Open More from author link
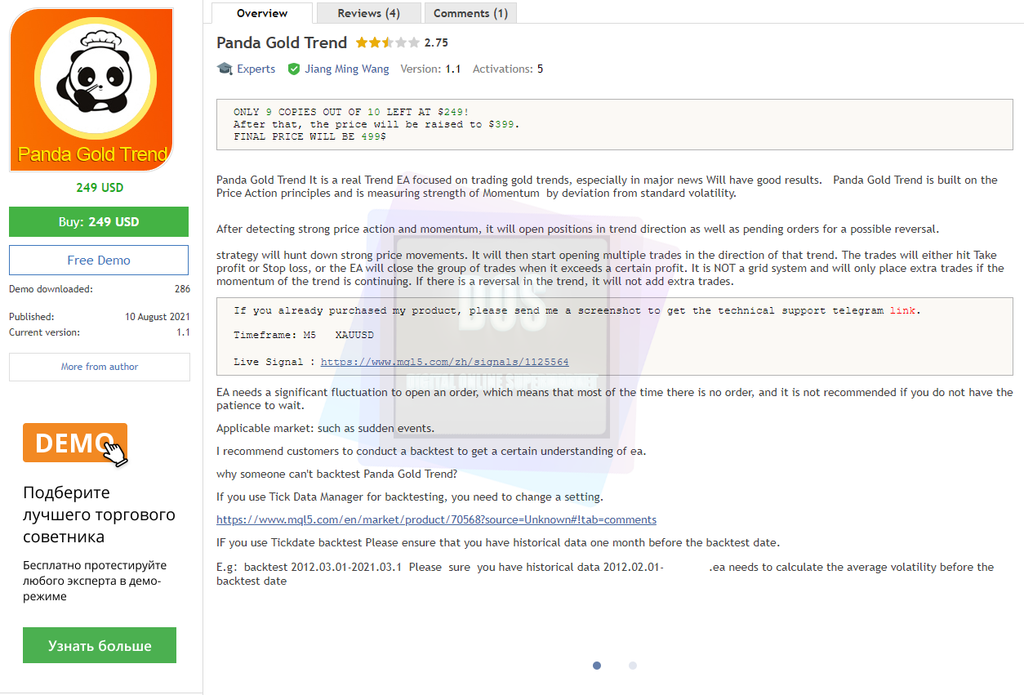 point(99,367)
